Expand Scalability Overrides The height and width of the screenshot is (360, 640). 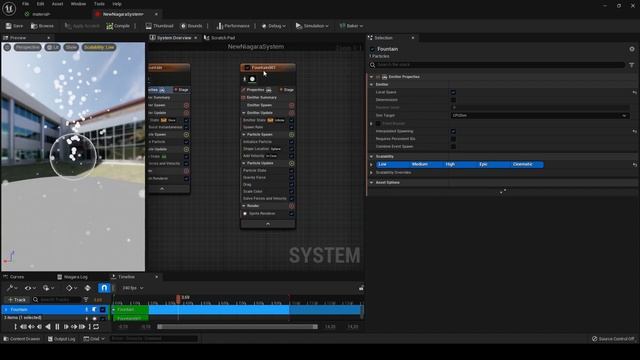(x=371, y=173)
